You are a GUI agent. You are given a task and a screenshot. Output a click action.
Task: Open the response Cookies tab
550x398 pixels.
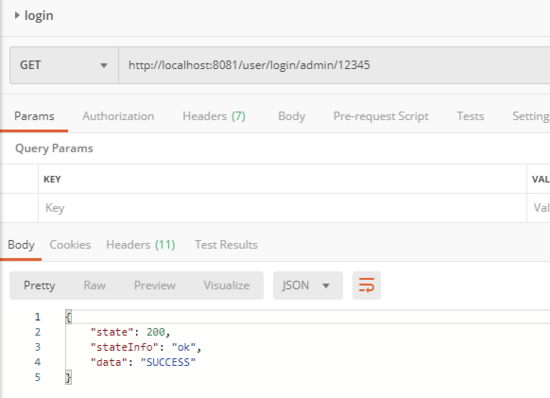70,245
